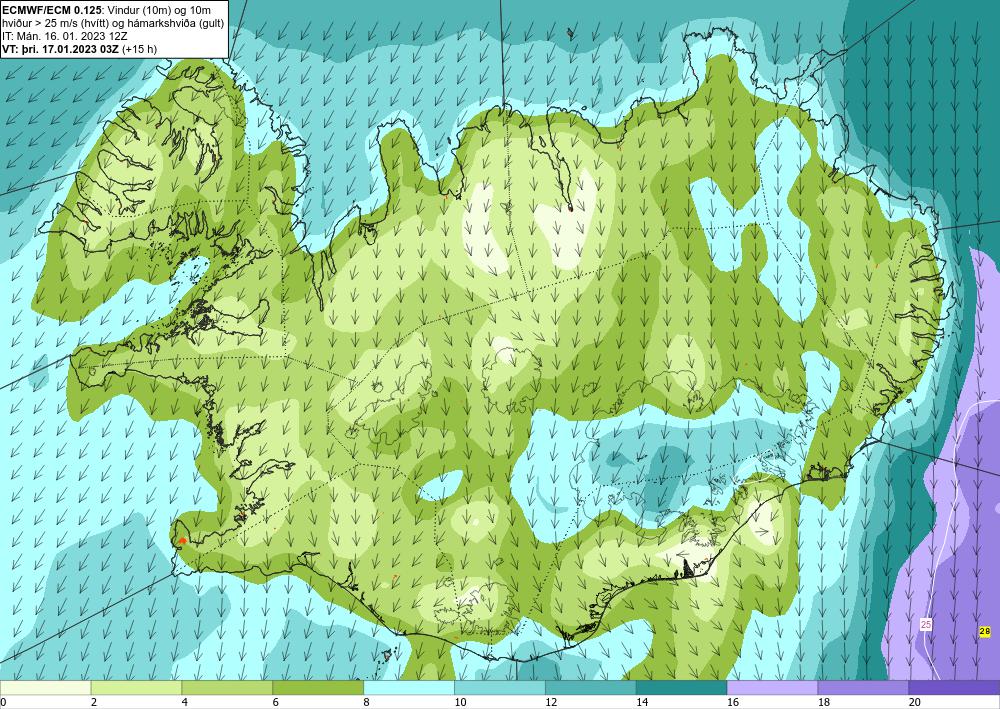Click the "VT: þri. 17.01.2023 03Z" valid time
Viewport: 1000px width, 709px height.
click(x=61, y=49)
